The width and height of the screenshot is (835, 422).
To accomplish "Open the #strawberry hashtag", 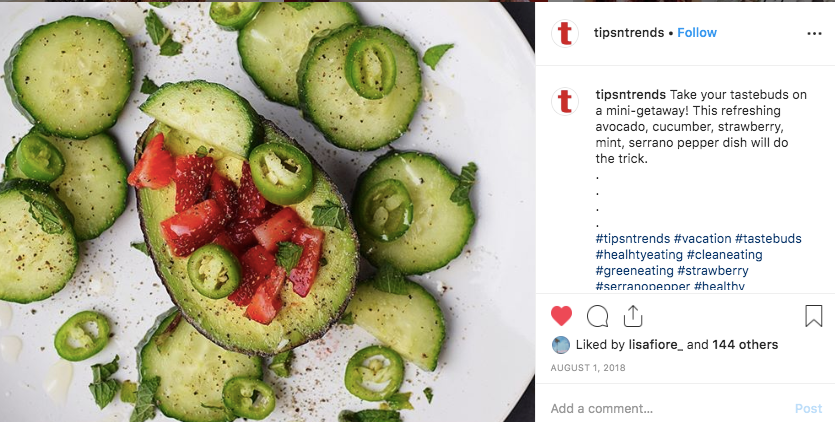I will click(713, 271).
